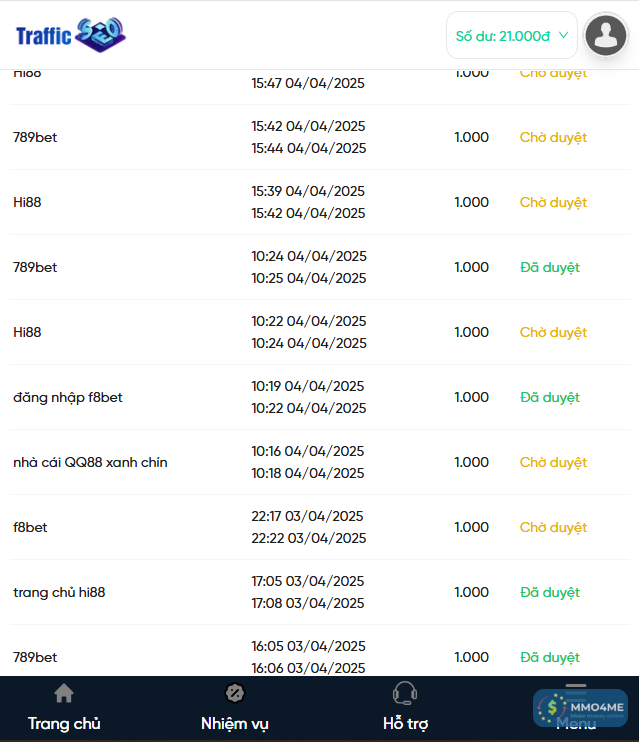Viewport: 639px width, 742px height.
Task: Select the 789bet row at 15:42 04/04/2025
Action: click(x=35, y=138)
